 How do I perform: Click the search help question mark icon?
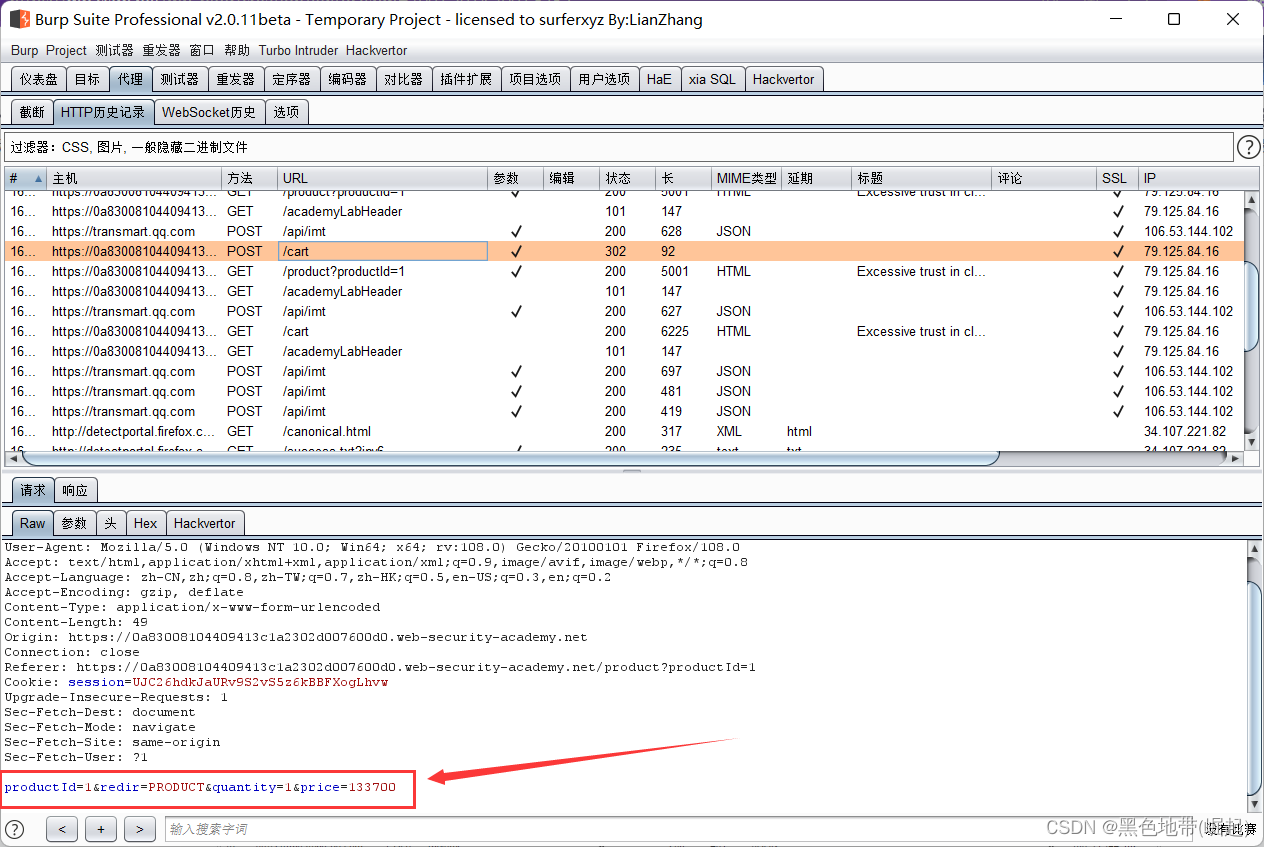coord(15,829)
